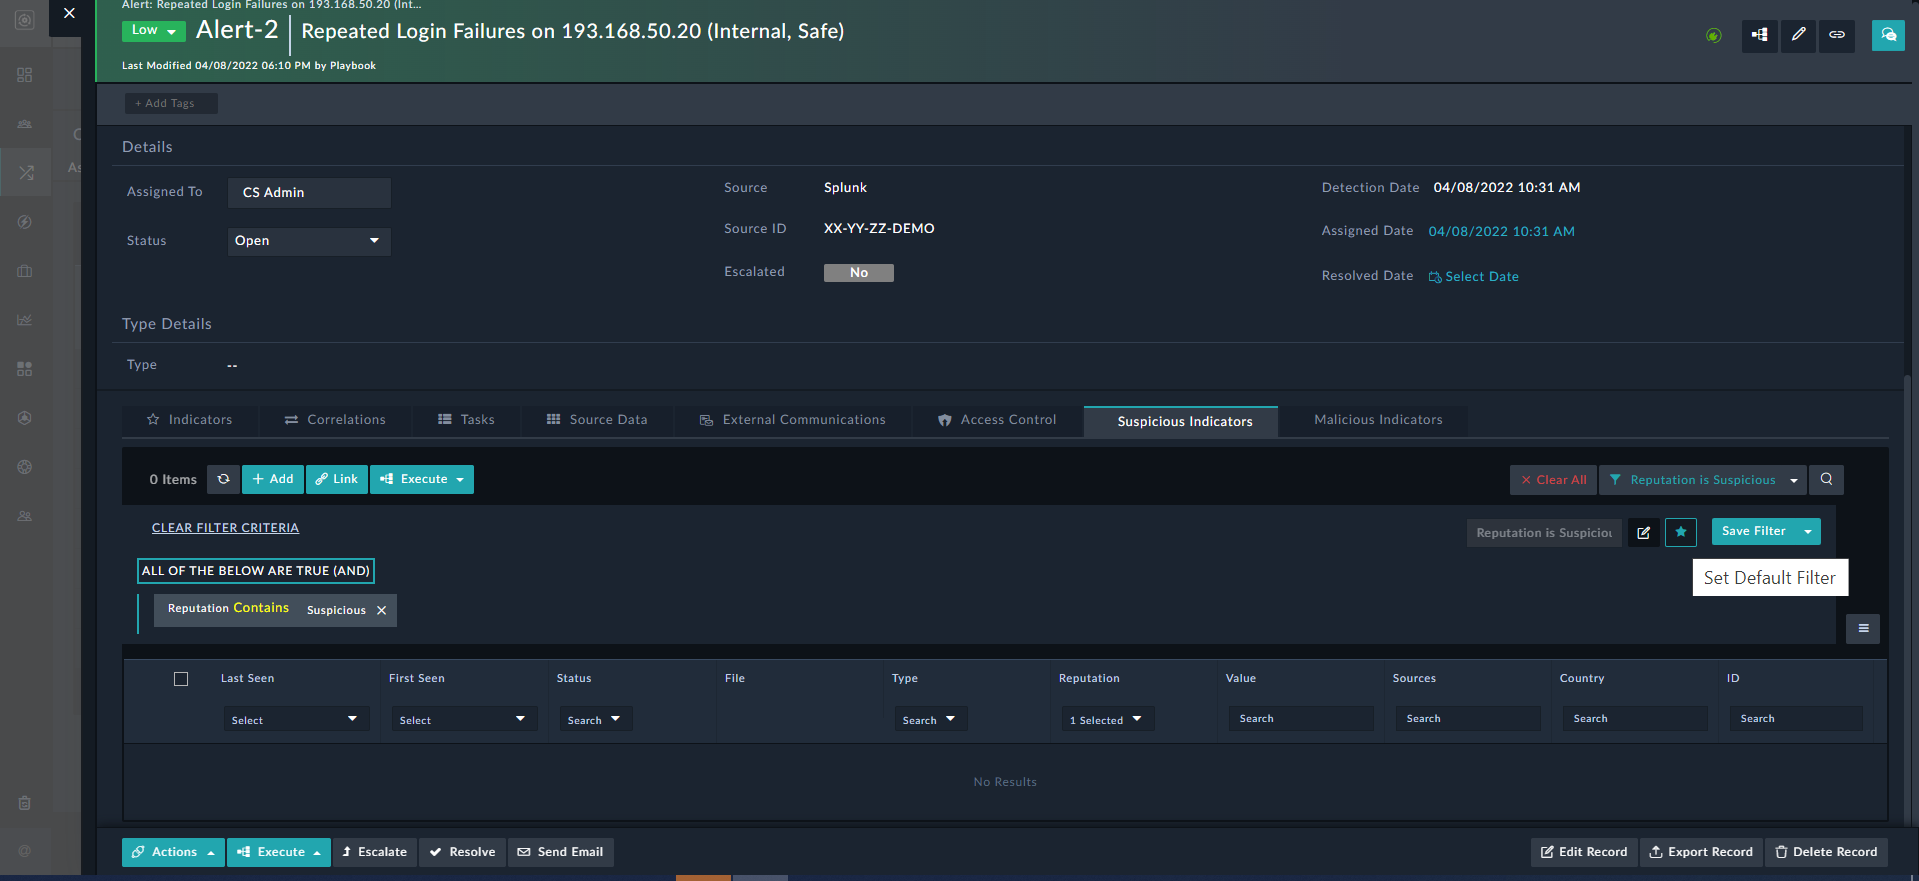The image size is (1919, 881).
Task: Click the Link indicator button
Action: [x=337, y=480]
